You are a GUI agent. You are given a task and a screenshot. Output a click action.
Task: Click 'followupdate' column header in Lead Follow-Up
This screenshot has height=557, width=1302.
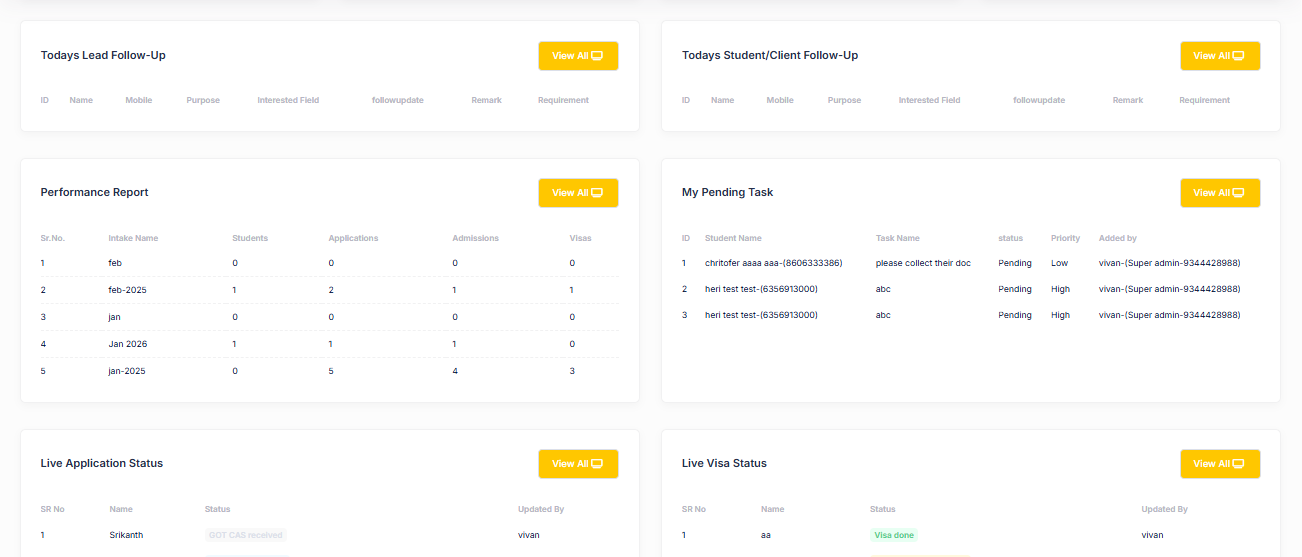click(397, 100)
